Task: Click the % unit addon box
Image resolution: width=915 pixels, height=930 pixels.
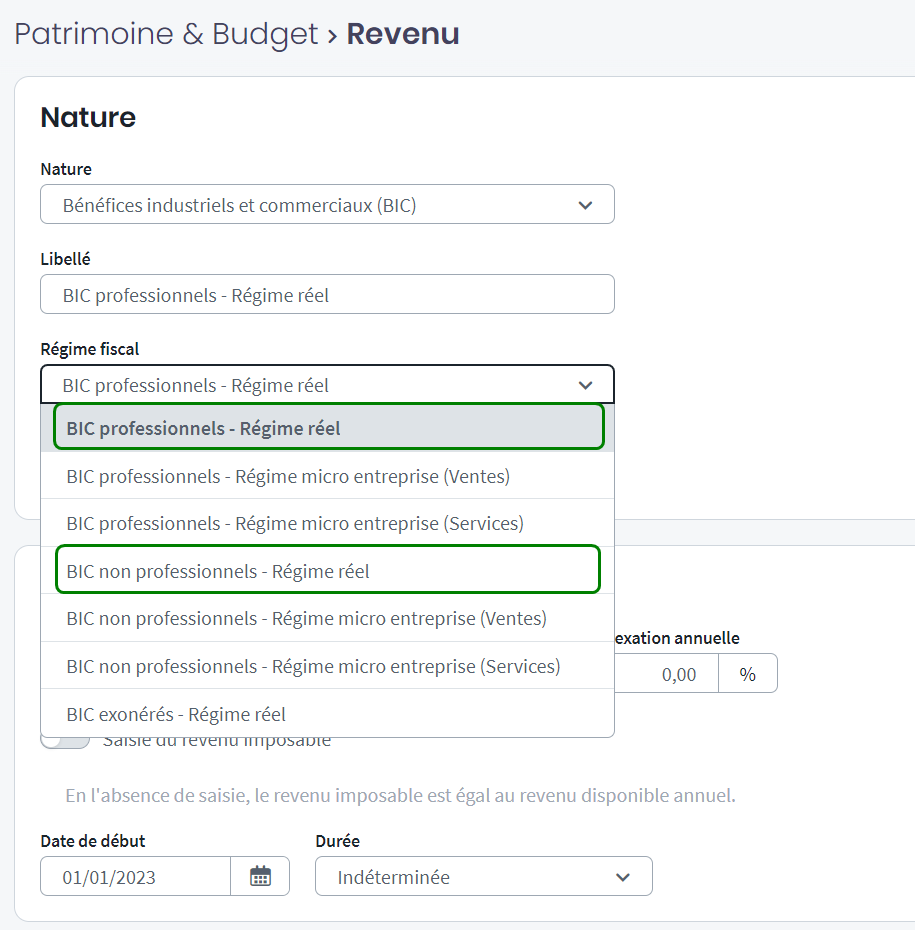Action: point(747,674)
